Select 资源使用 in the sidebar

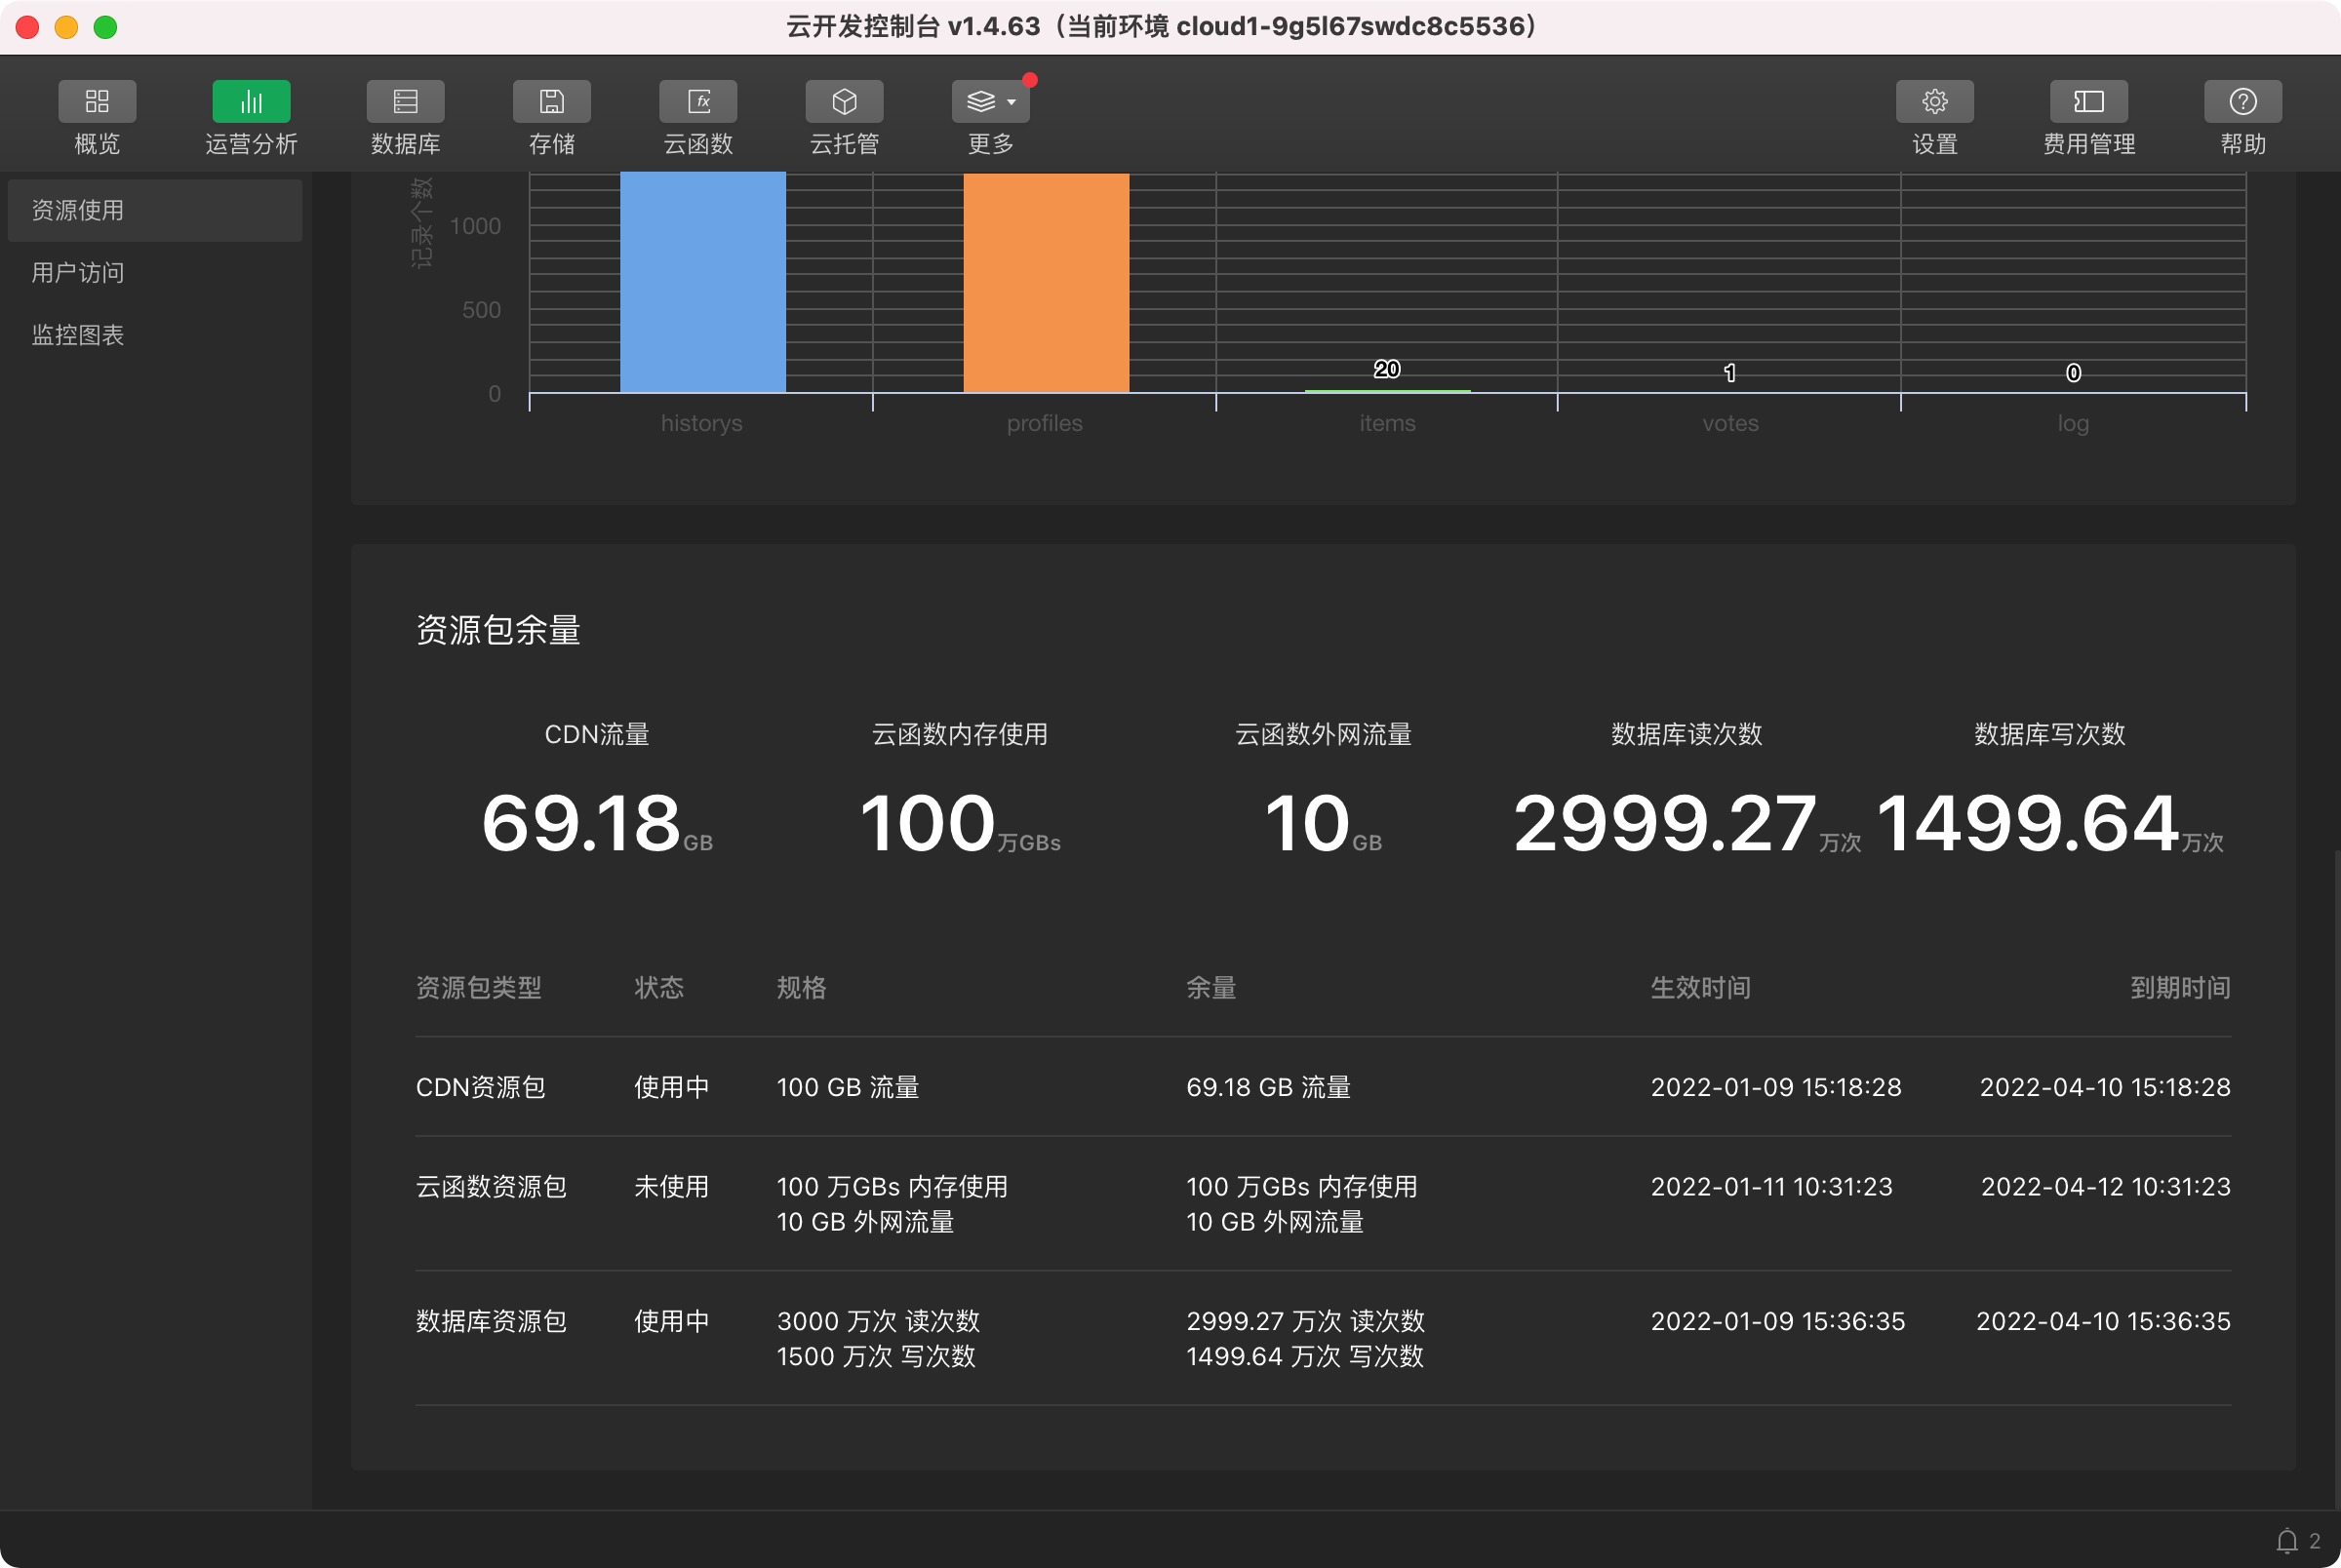tap(155, 210)
